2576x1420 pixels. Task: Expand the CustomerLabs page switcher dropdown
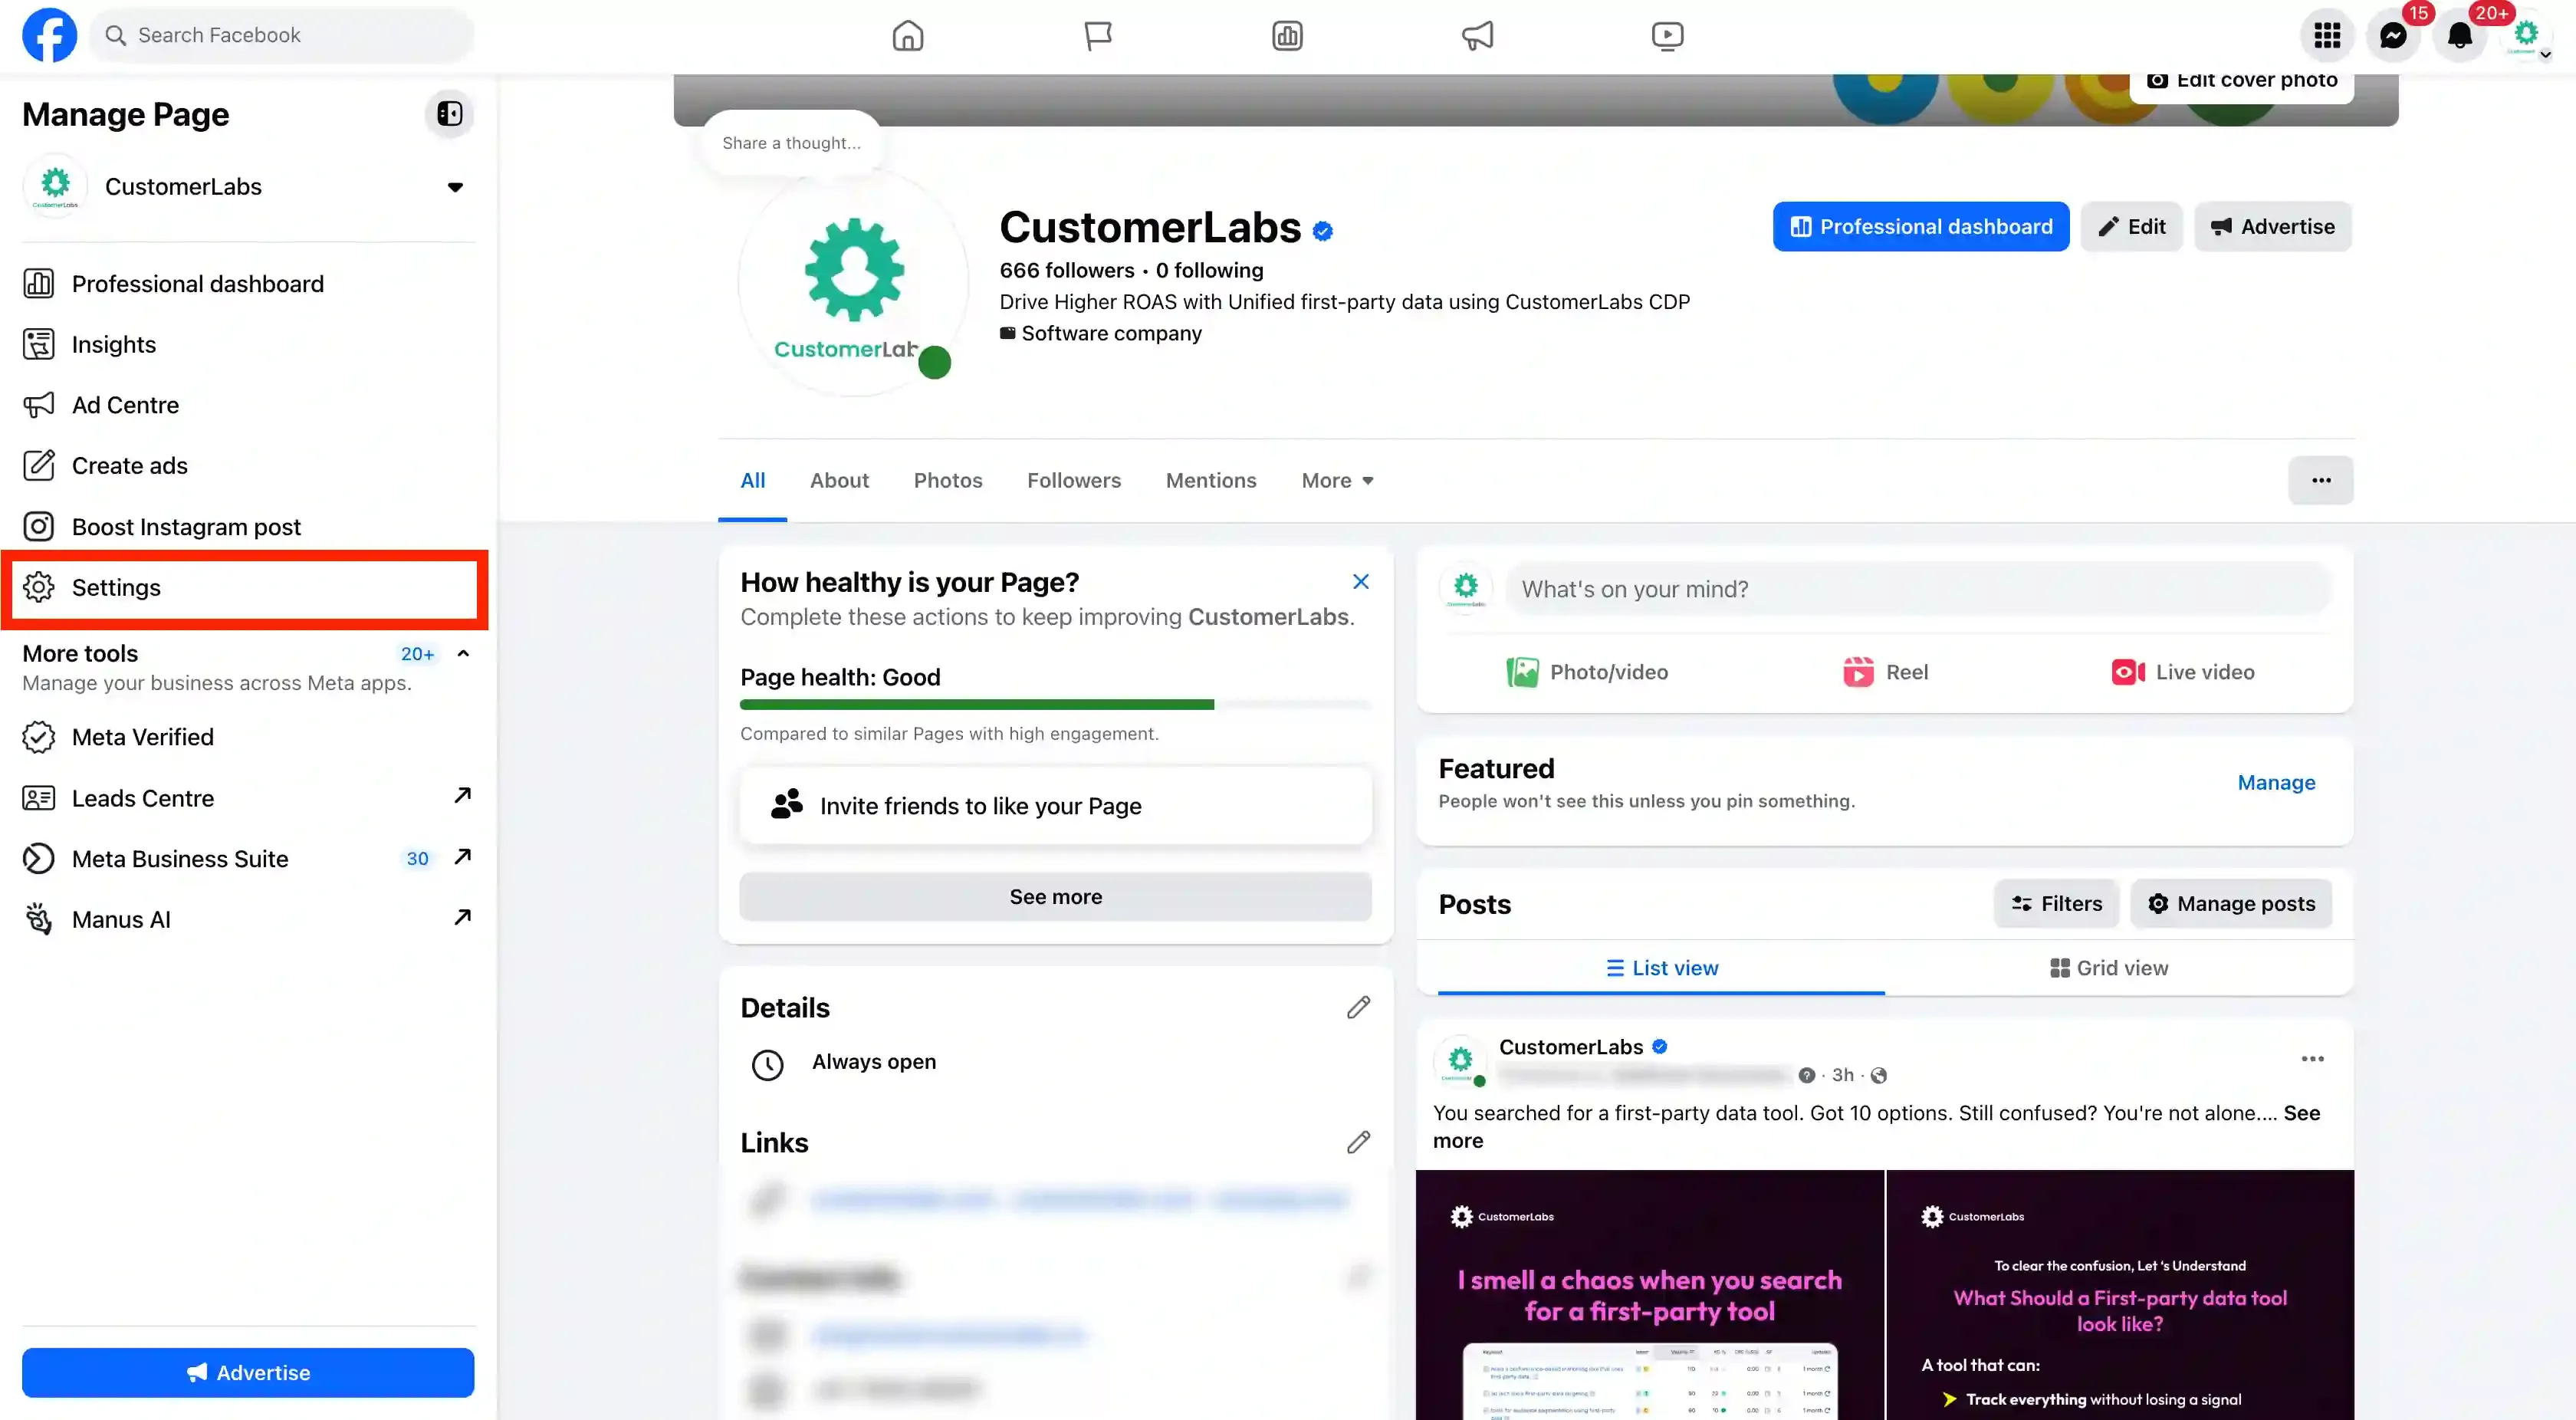coord(455,187)
